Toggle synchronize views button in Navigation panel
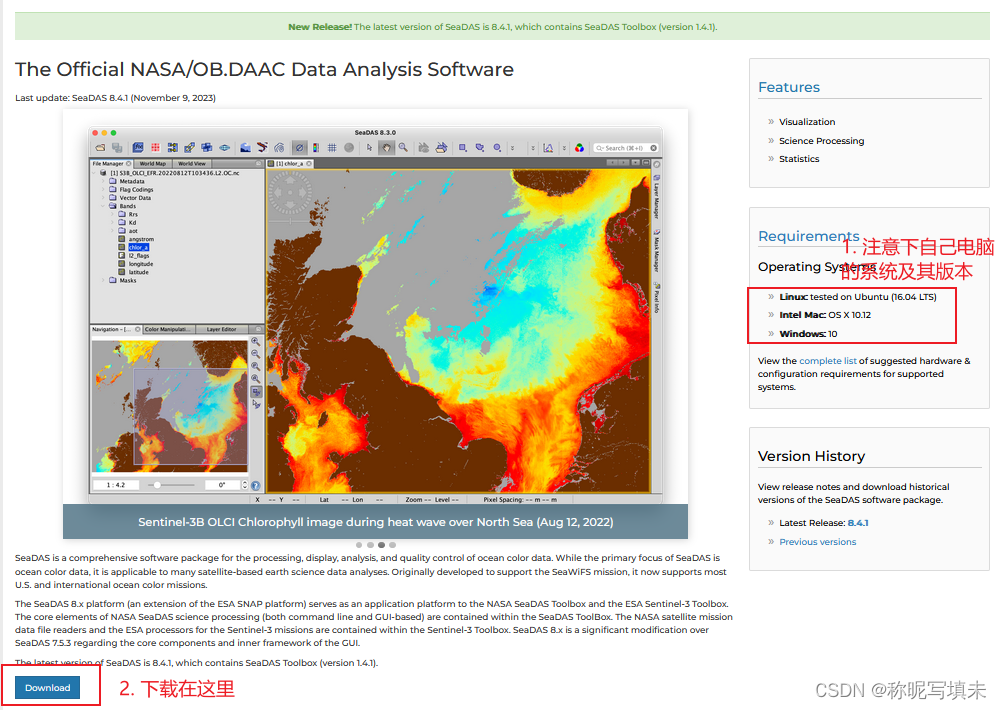The image size is (1002, 710). coord(256,392)
